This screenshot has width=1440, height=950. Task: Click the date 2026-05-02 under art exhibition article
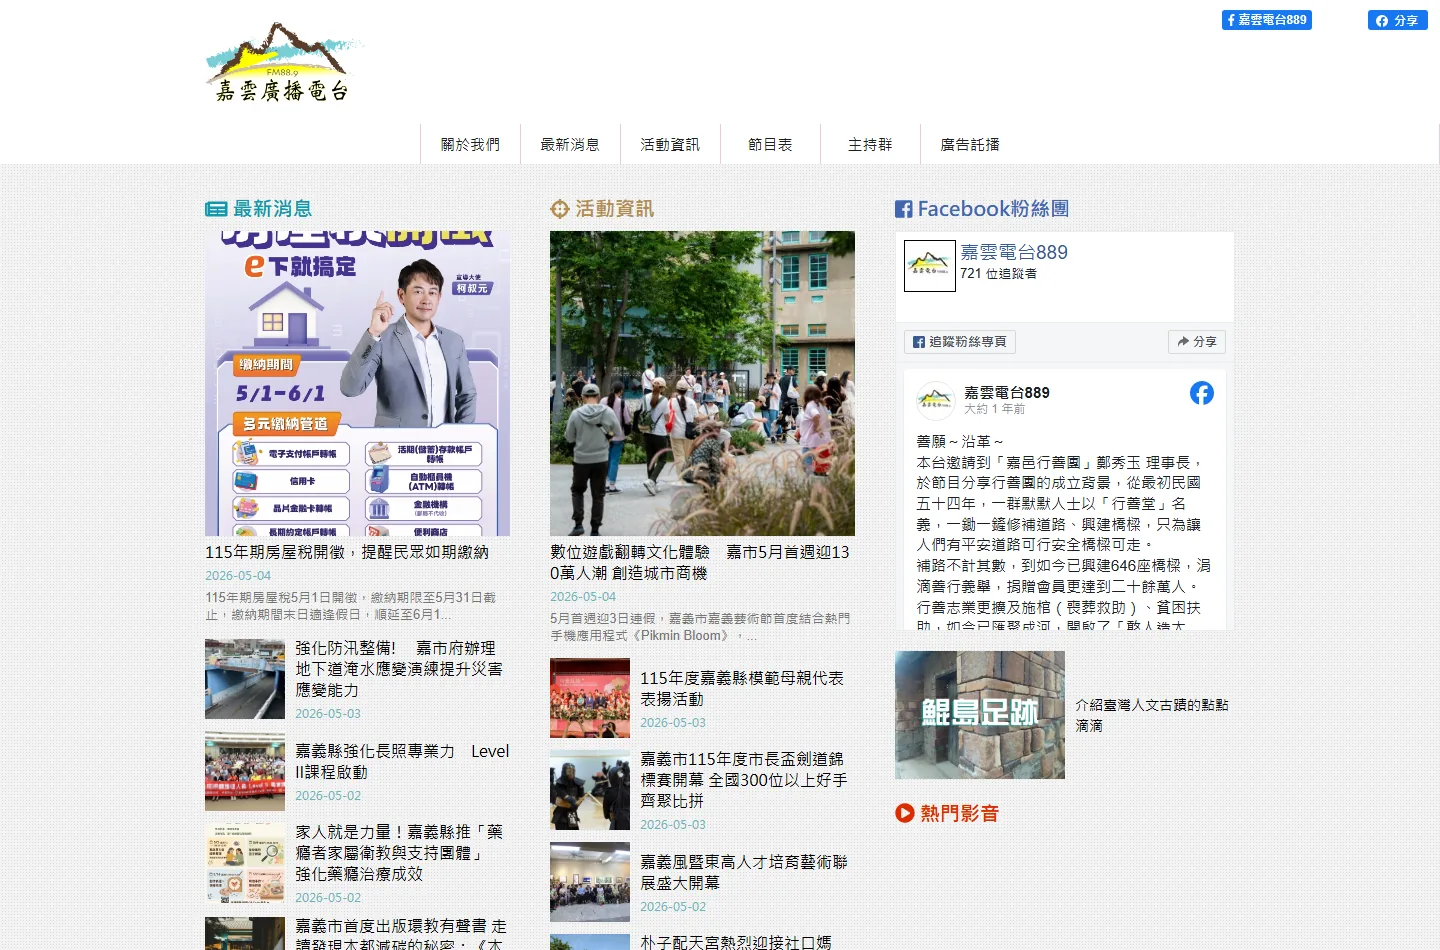pyautogui.click(x=673, y=907)
